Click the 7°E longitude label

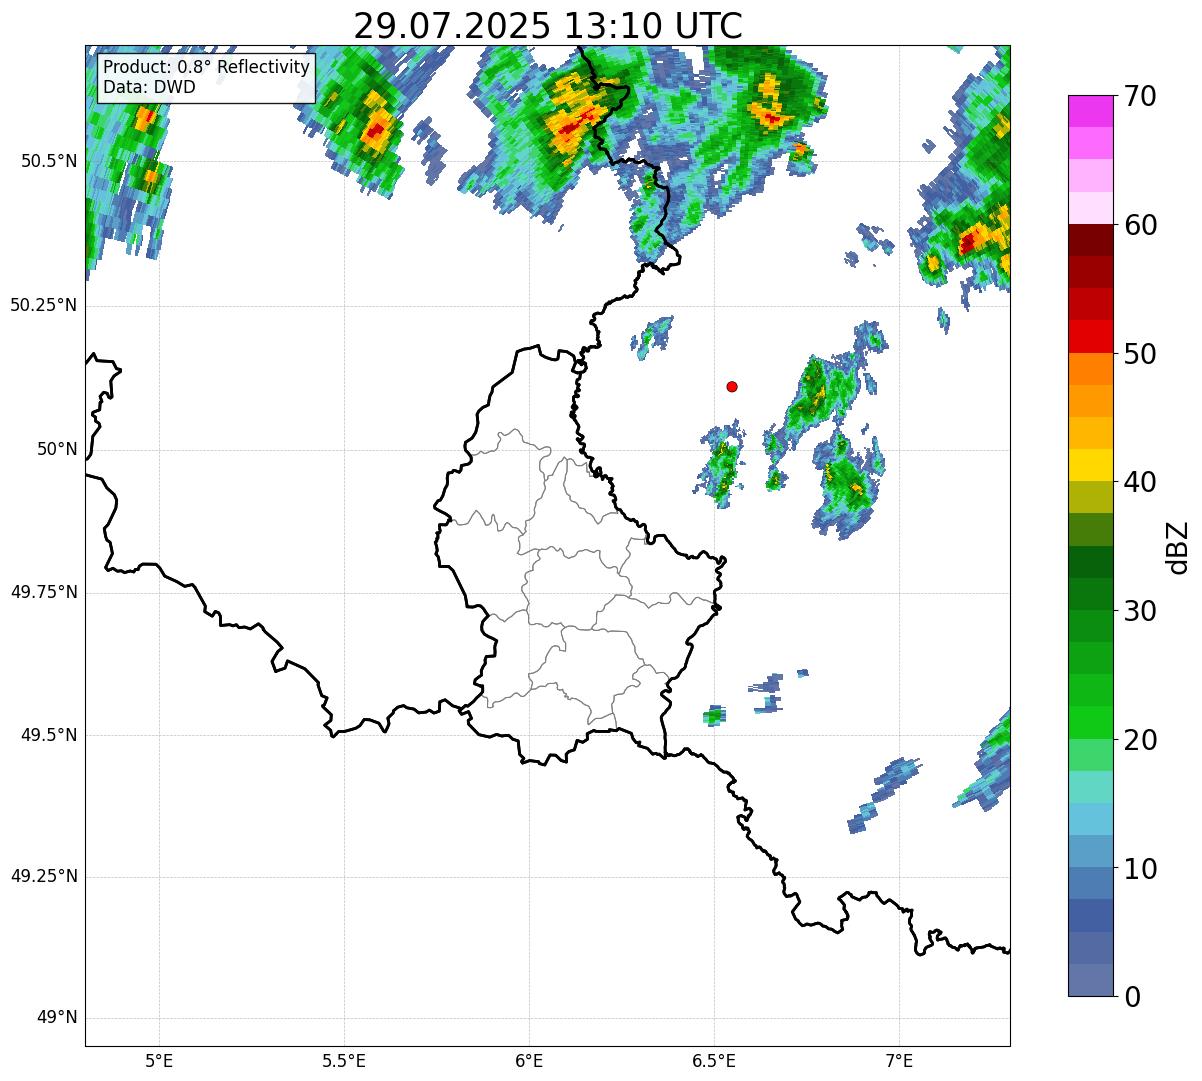[899, 1060]
